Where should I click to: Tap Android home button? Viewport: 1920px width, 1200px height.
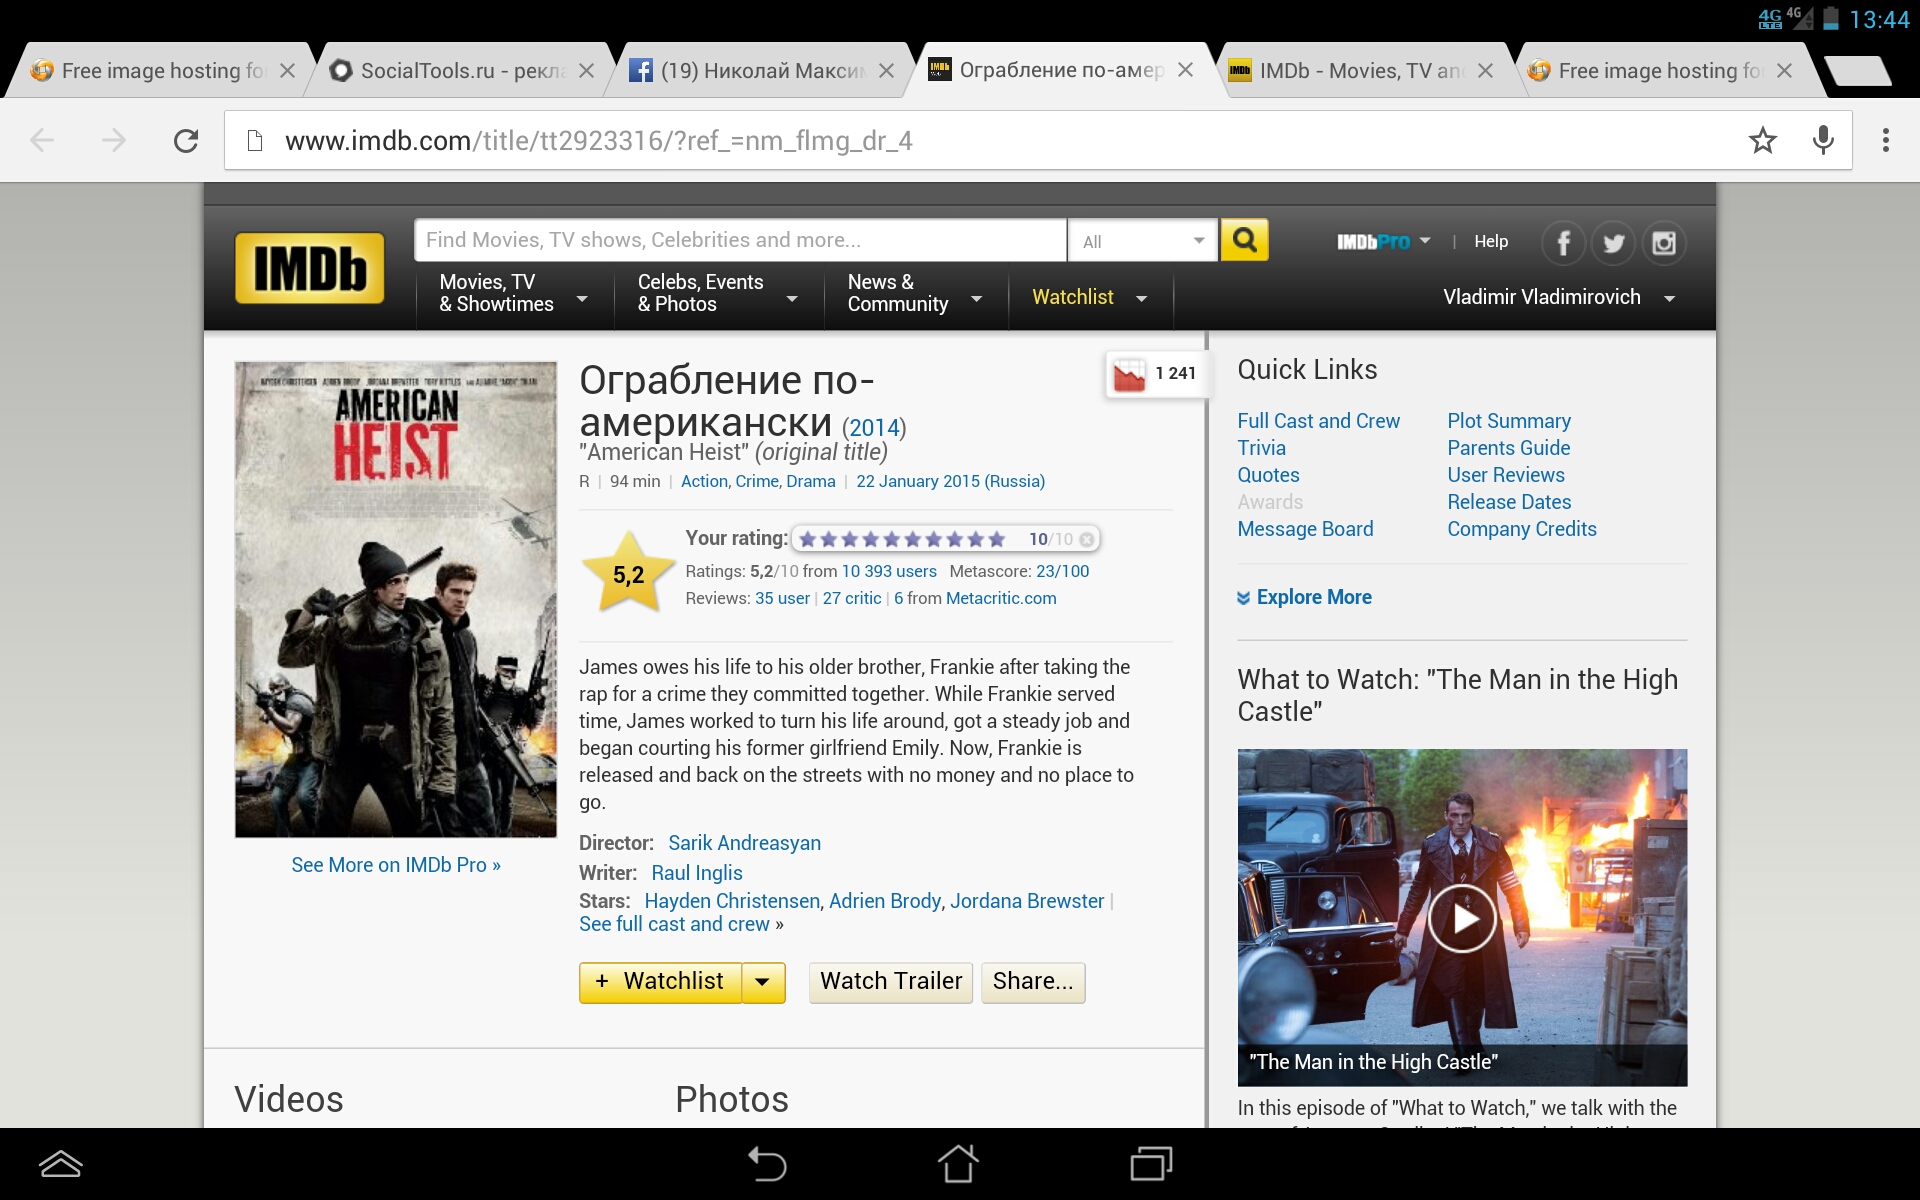coord(958,1164)
